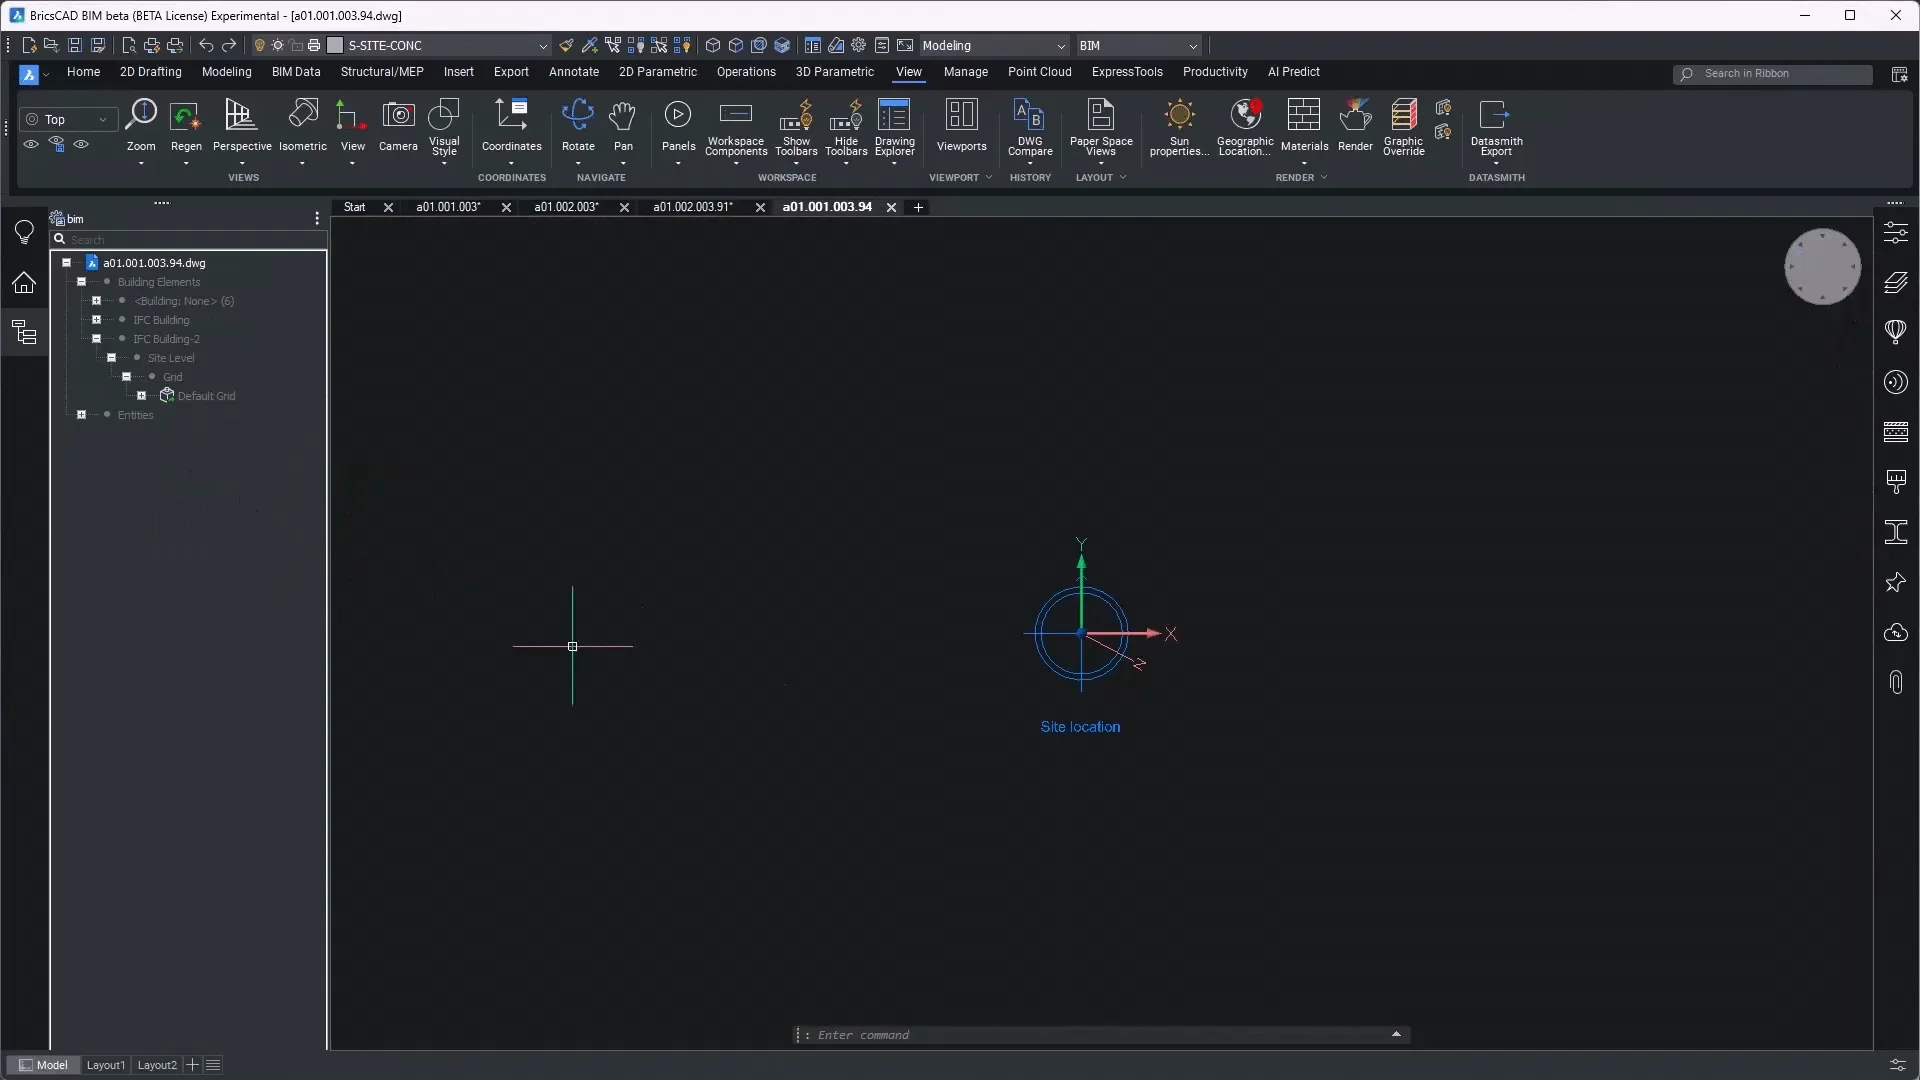
Task: Switch to Layout1 tab
Action: [x=106, y=1065]
